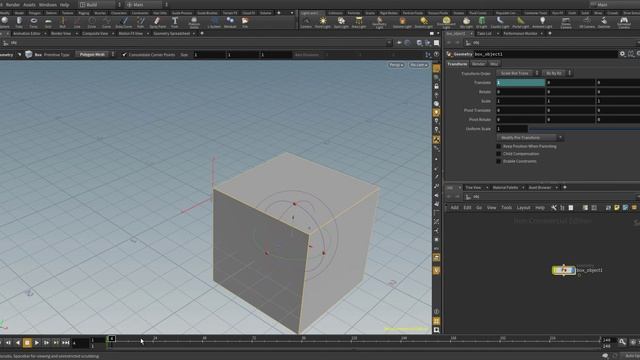Create a Geometry Light from the shelf
640x360 pixels.
coord(380,22)
